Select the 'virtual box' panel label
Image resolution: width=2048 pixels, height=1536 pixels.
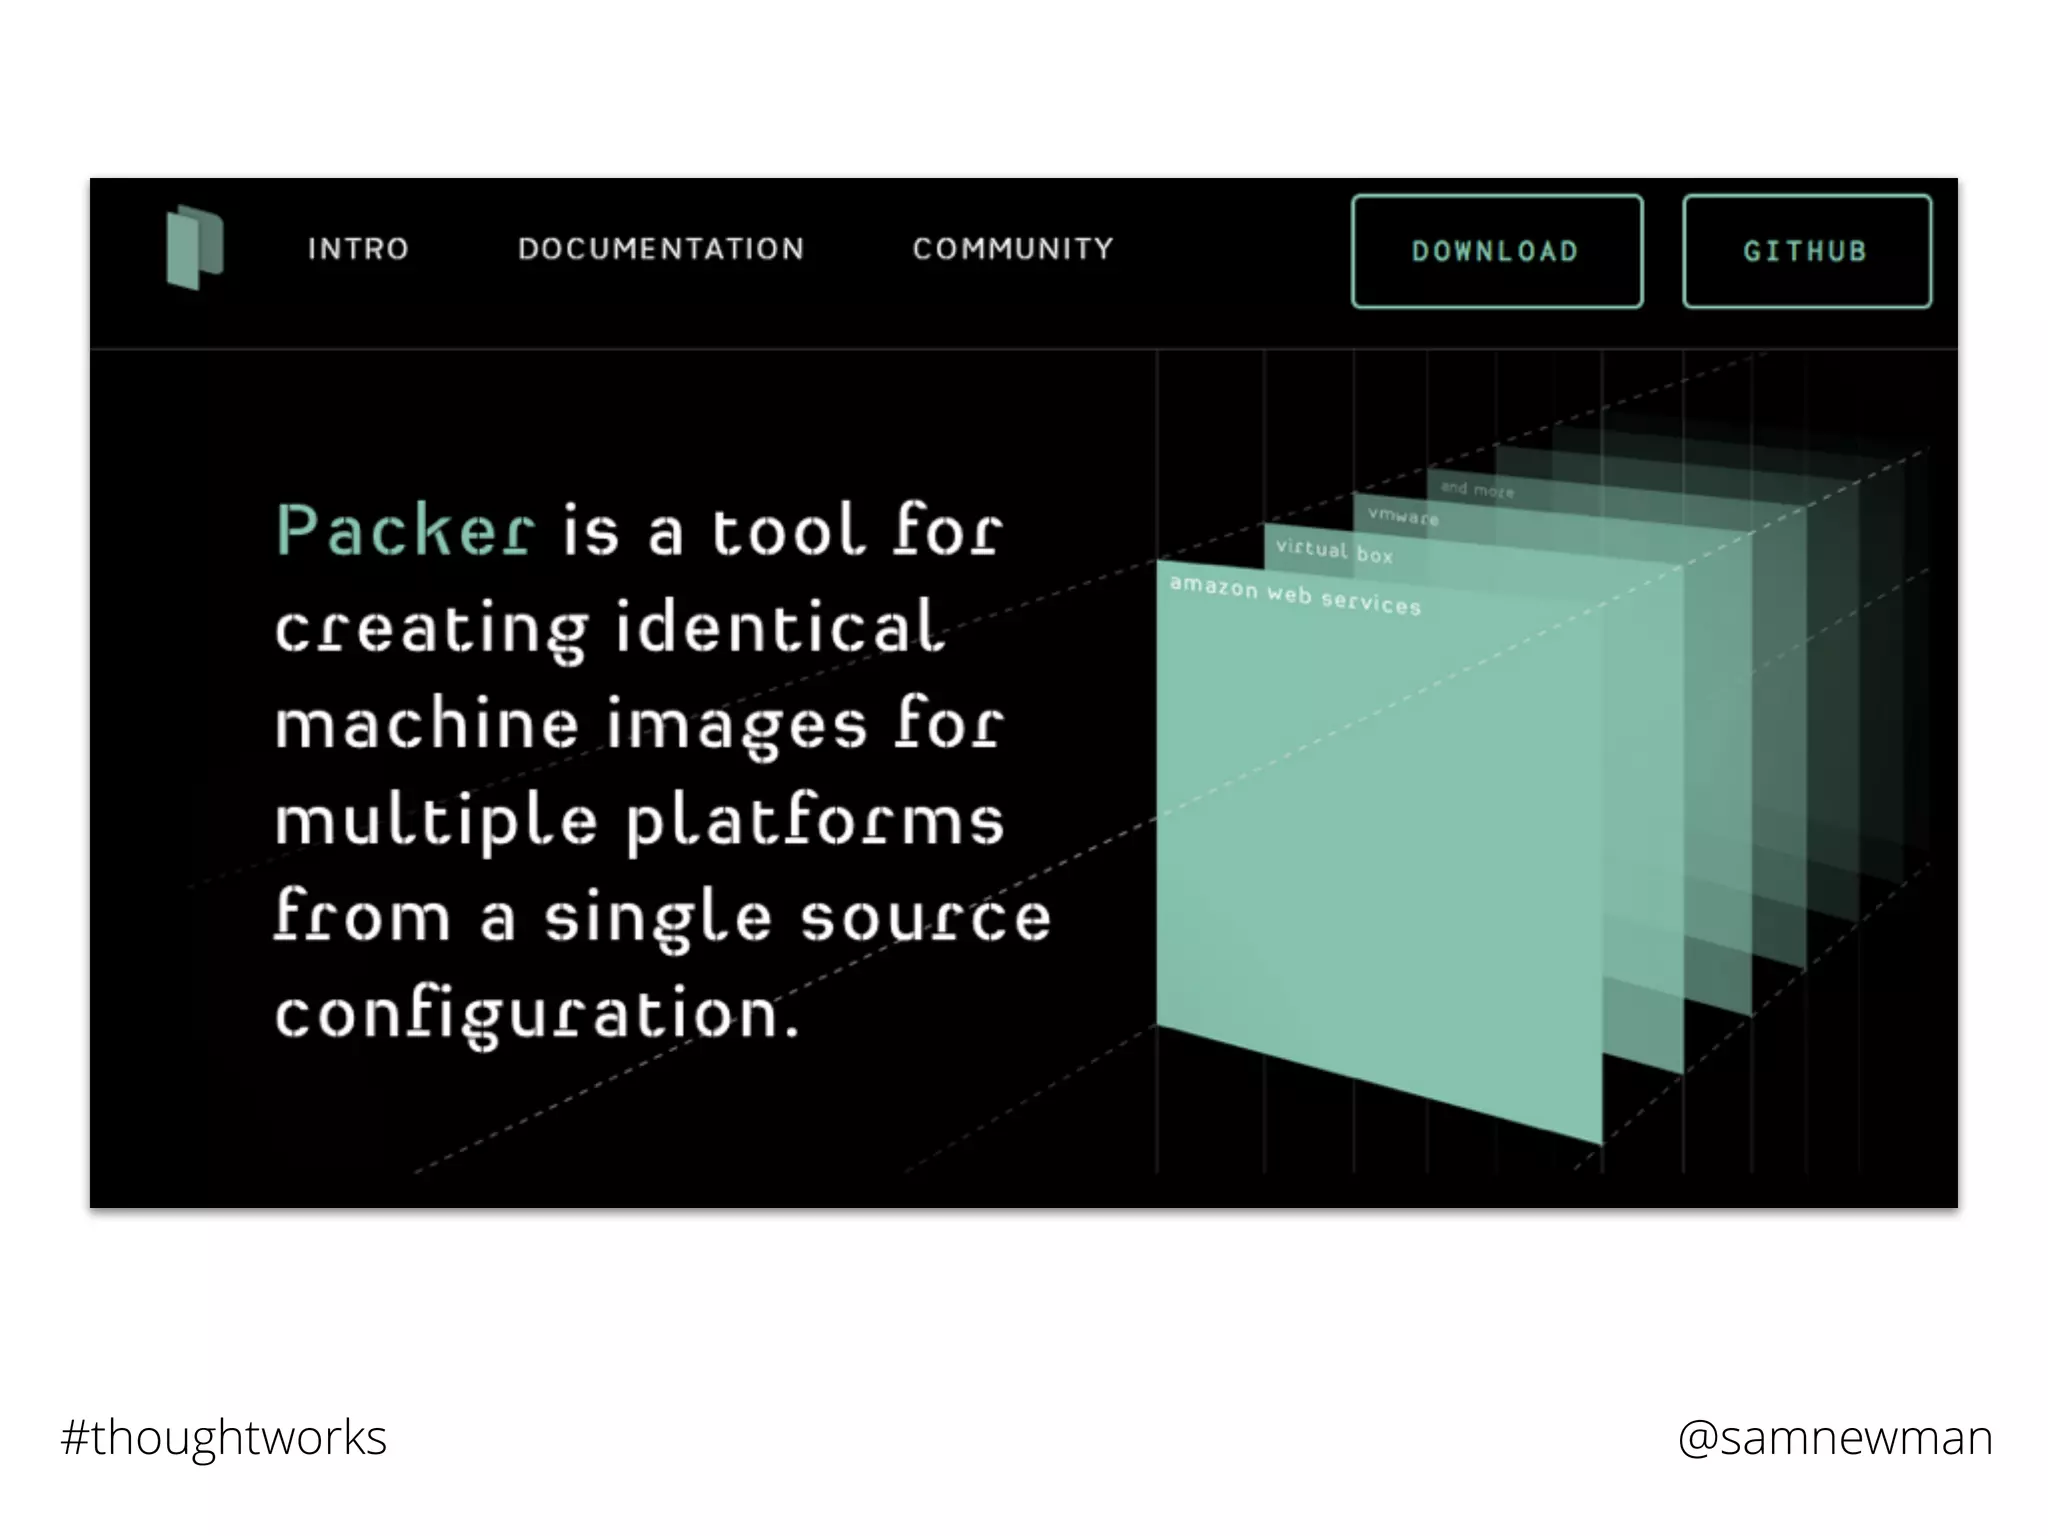[x=1334, y=551]
